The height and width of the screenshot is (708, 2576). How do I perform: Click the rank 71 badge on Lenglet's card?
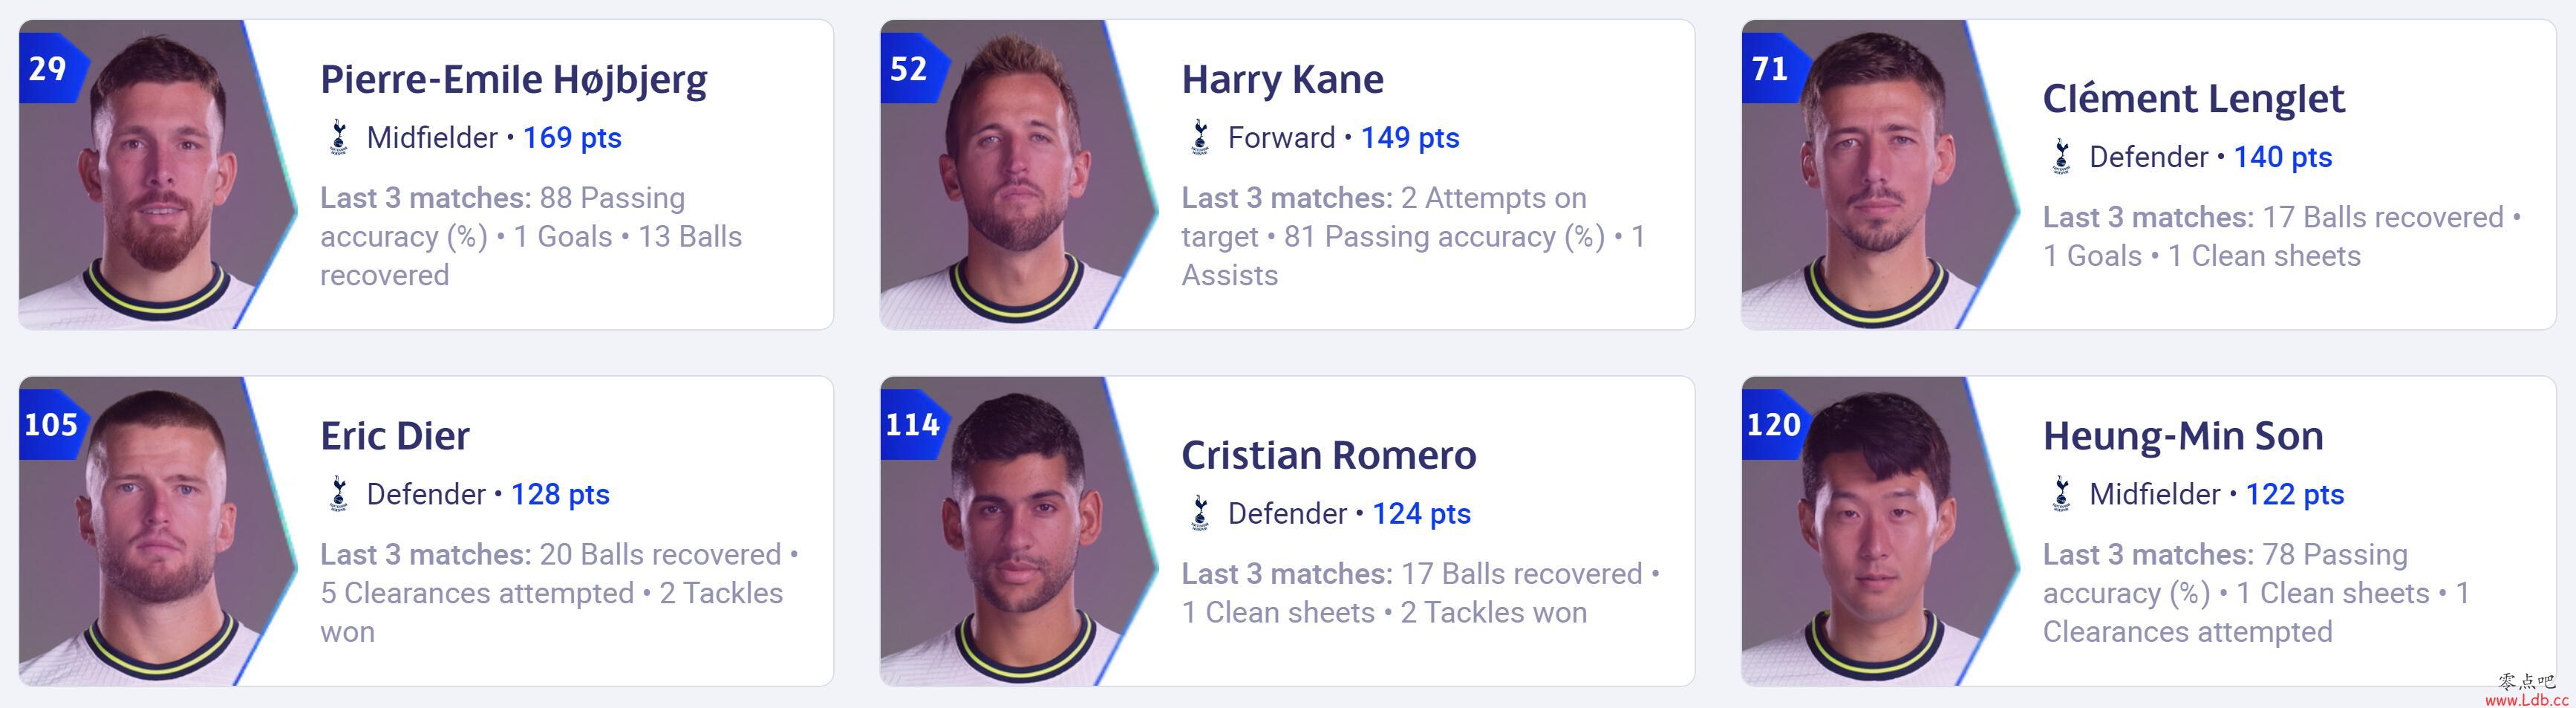coord(1773,68)
